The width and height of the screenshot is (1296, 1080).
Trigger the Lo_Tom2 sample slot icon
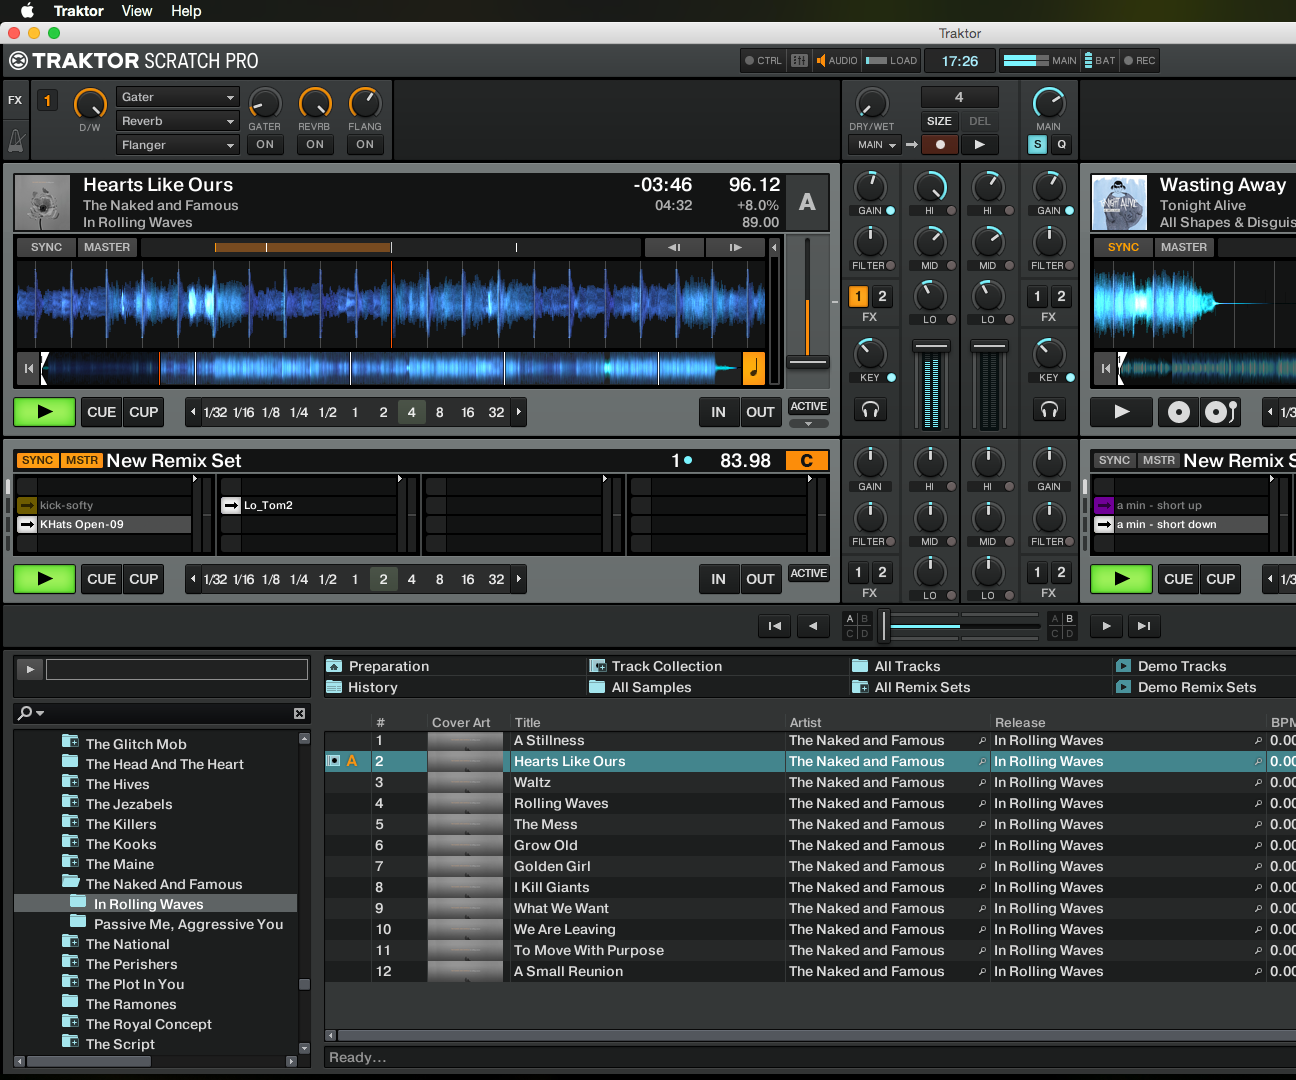pos(231,505)
